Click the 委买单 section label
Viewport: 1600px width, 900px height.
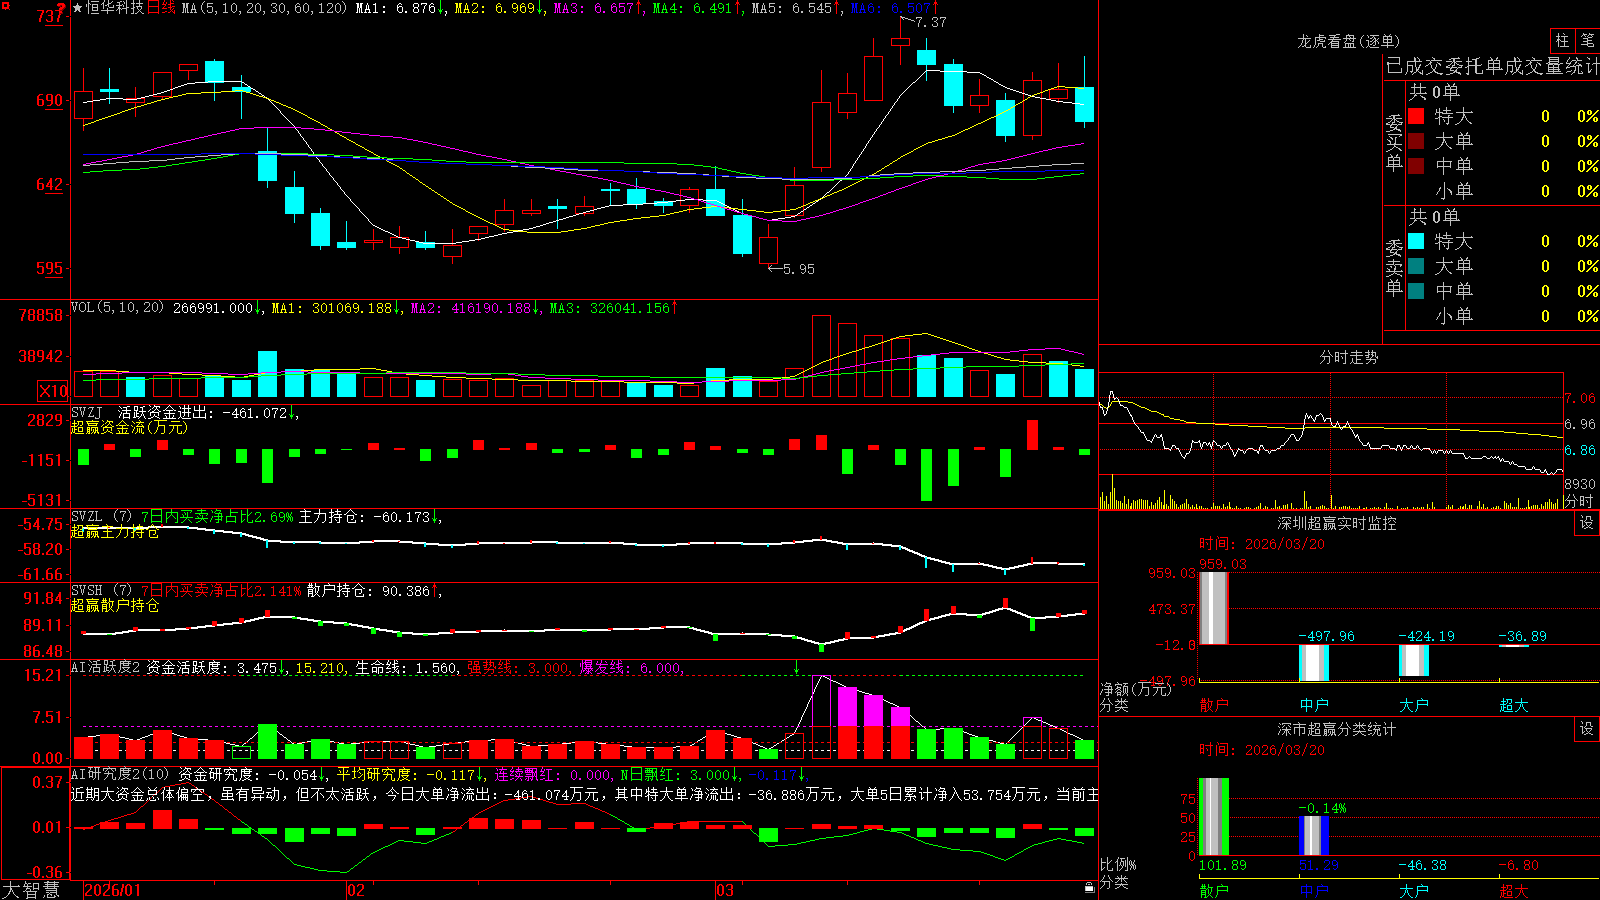point(1394,142)
